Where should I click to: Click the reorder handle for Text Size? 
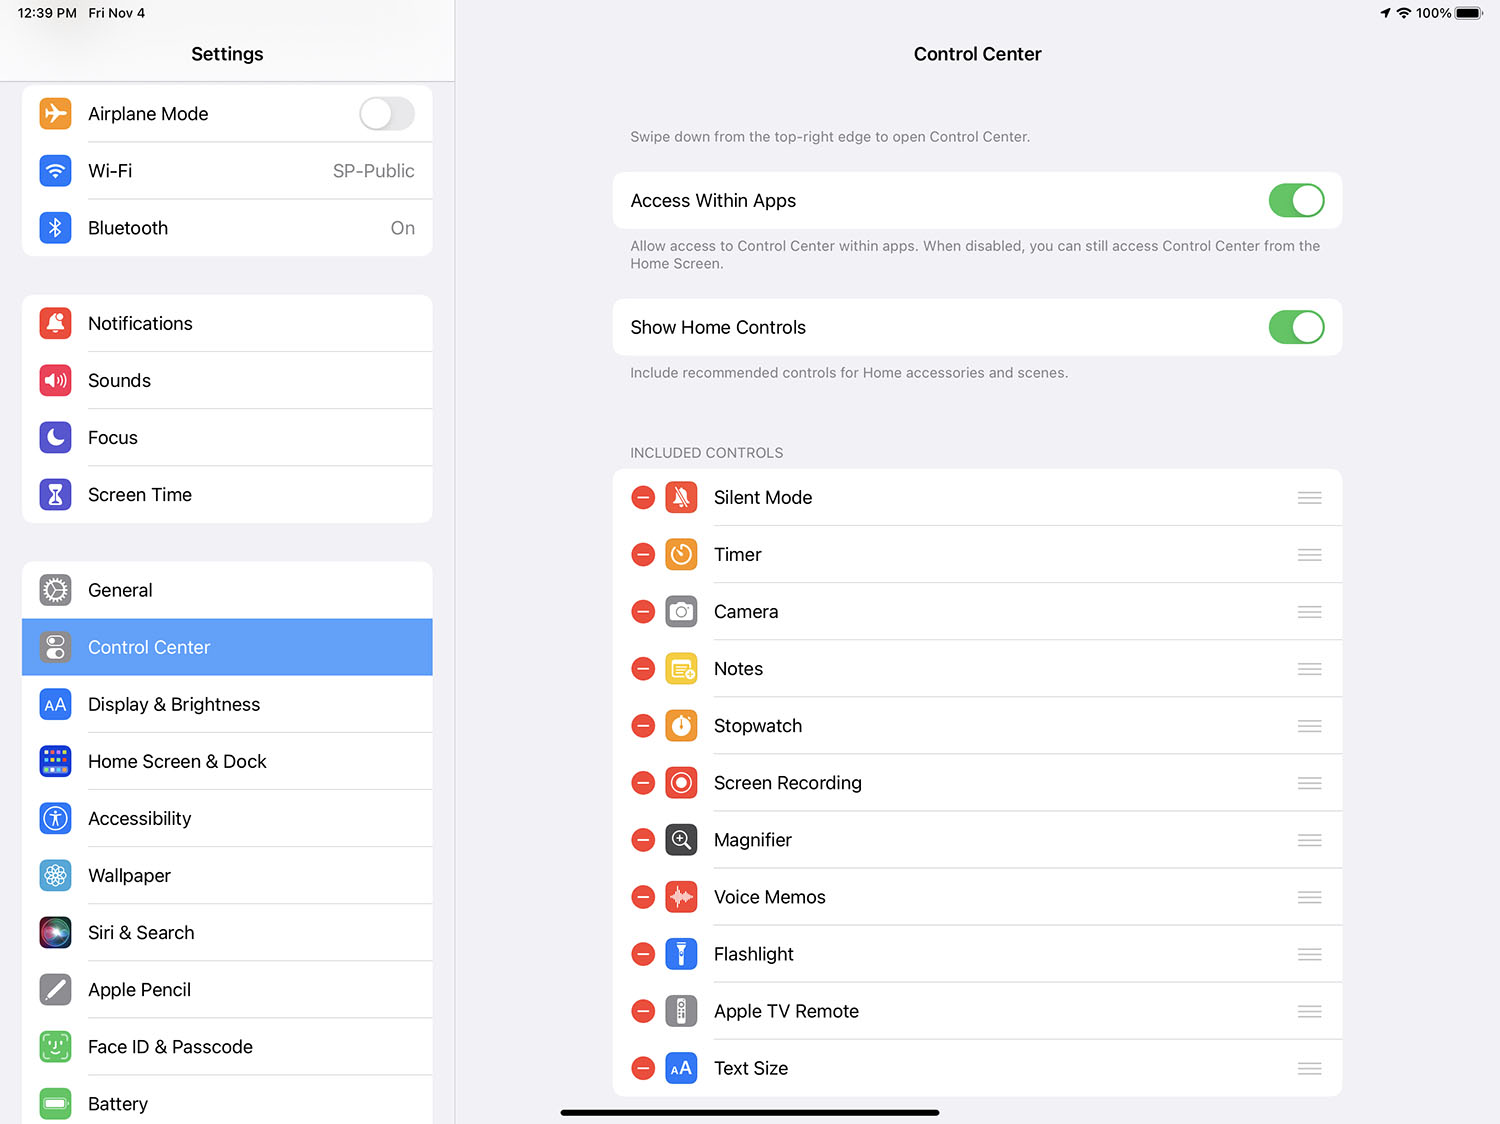pyautogui.click(x=1309, y=1068)
